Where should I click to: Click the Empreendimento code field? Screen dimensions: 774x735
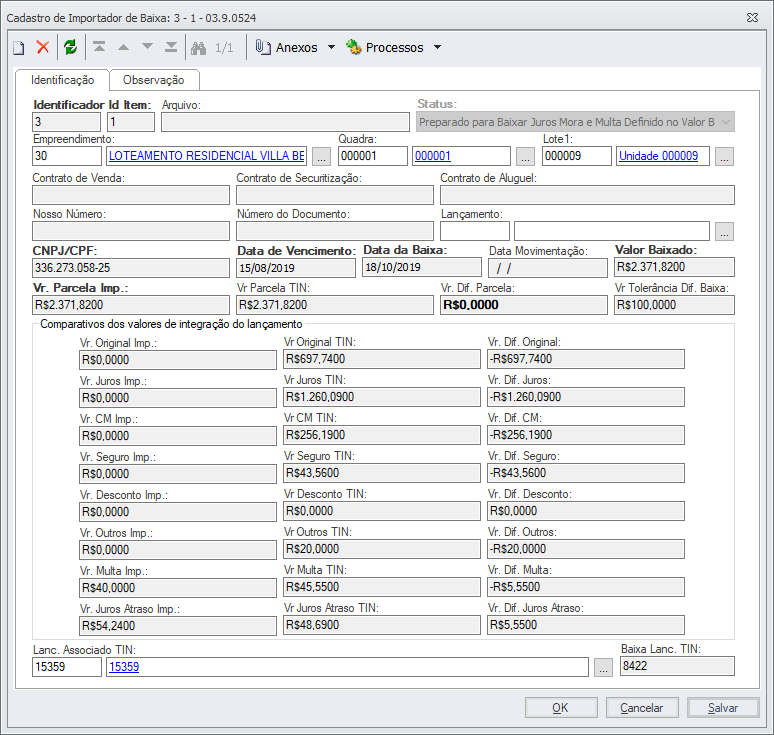point(67,156)
